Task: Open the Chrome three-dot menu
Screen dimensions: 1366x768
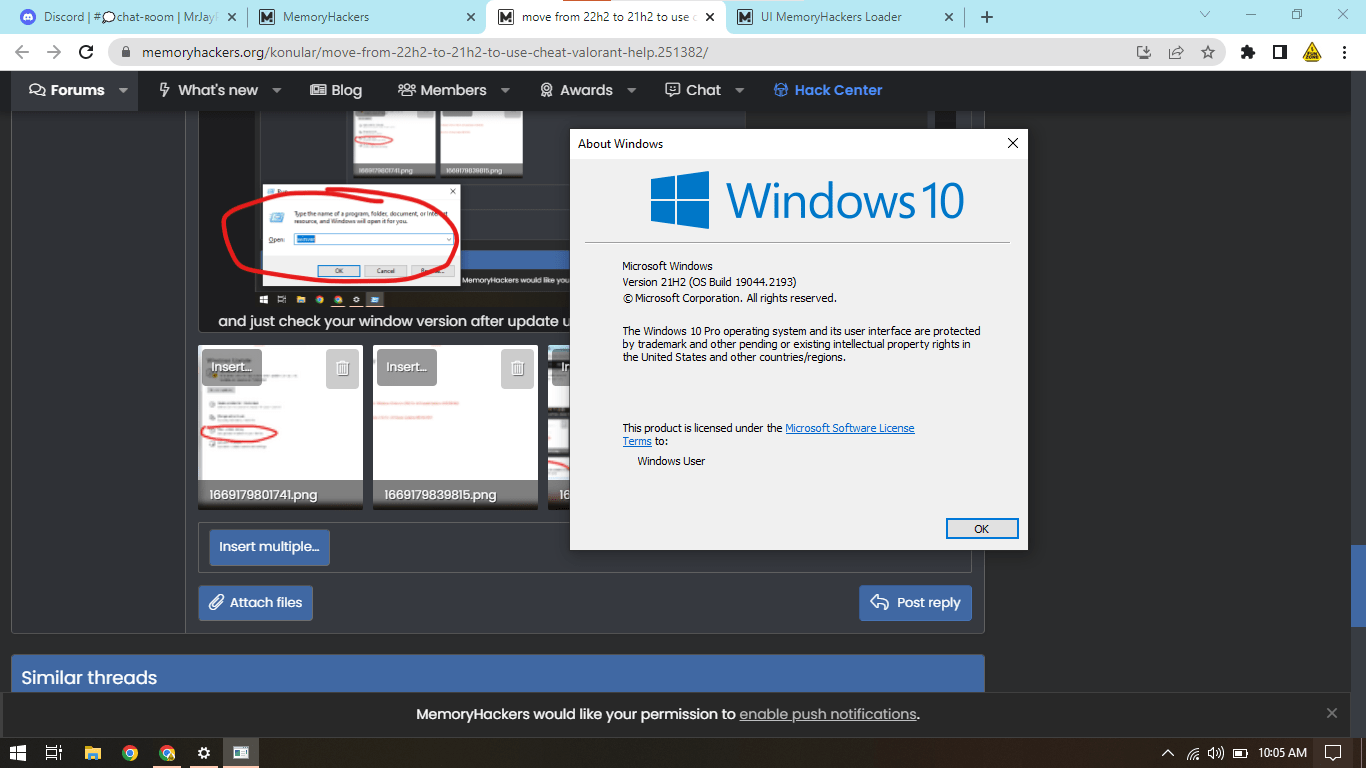Action: [1344, 52]
